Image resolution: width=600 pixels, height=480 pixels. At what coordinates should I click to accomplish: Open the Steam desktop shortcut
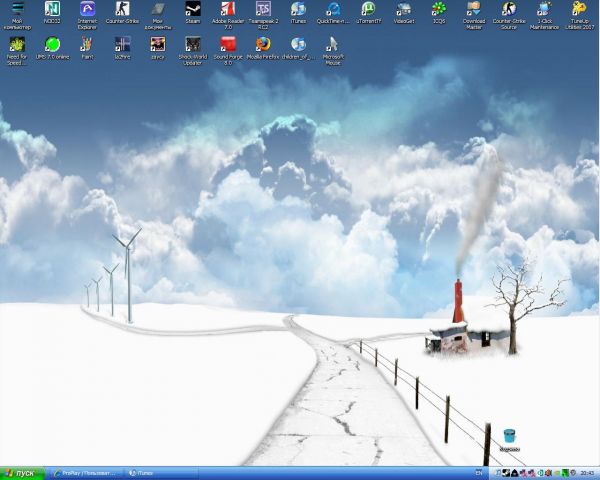click(x=193, y=10)
